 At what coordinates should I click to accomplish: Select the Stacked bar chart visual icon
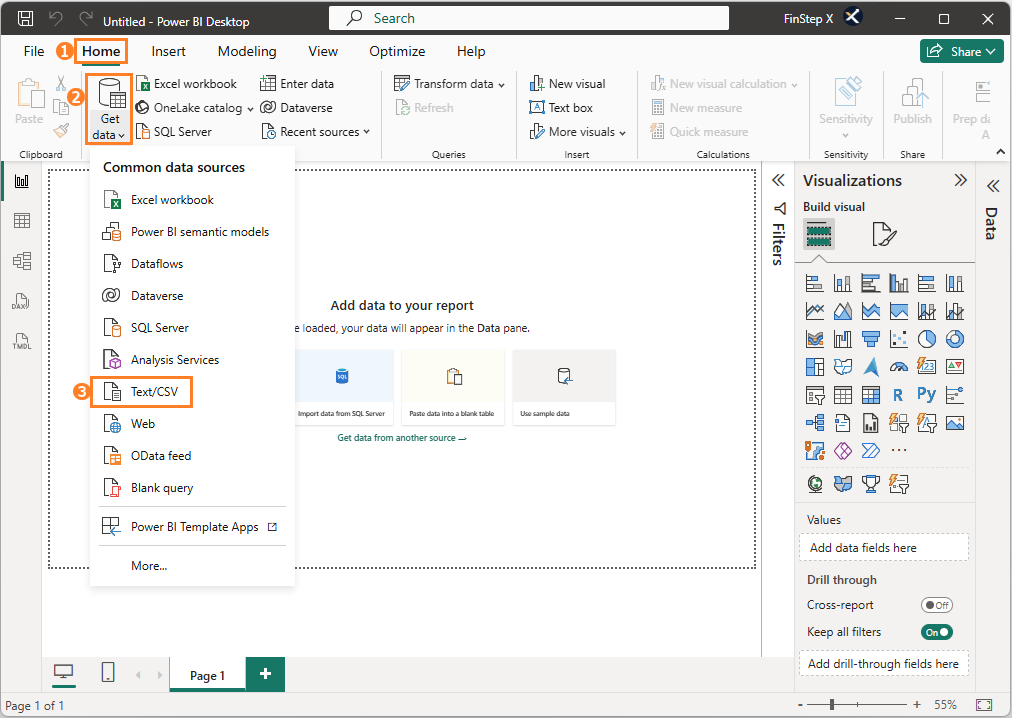[815, 283]
